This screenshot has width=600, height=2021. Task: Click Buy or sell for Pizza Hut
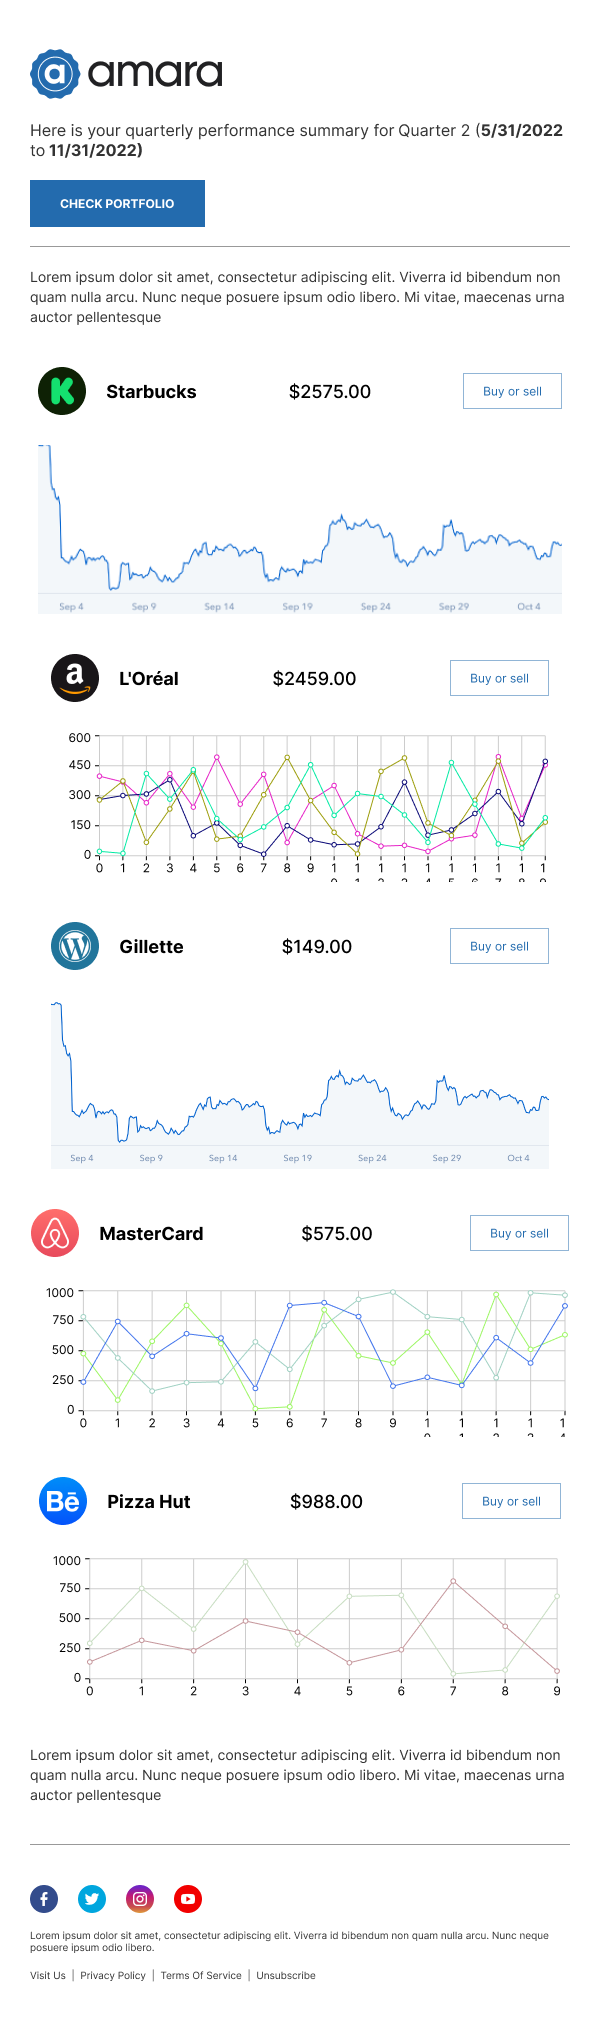click(x=511, y=1501)
